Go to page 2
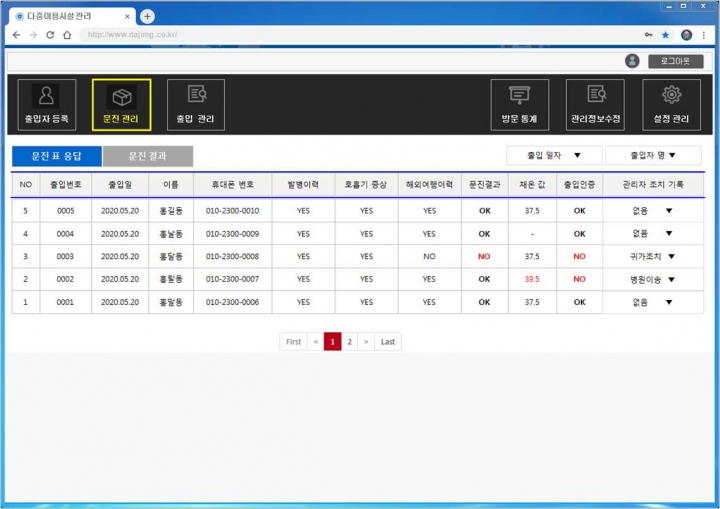 click(x=349, y=342)
